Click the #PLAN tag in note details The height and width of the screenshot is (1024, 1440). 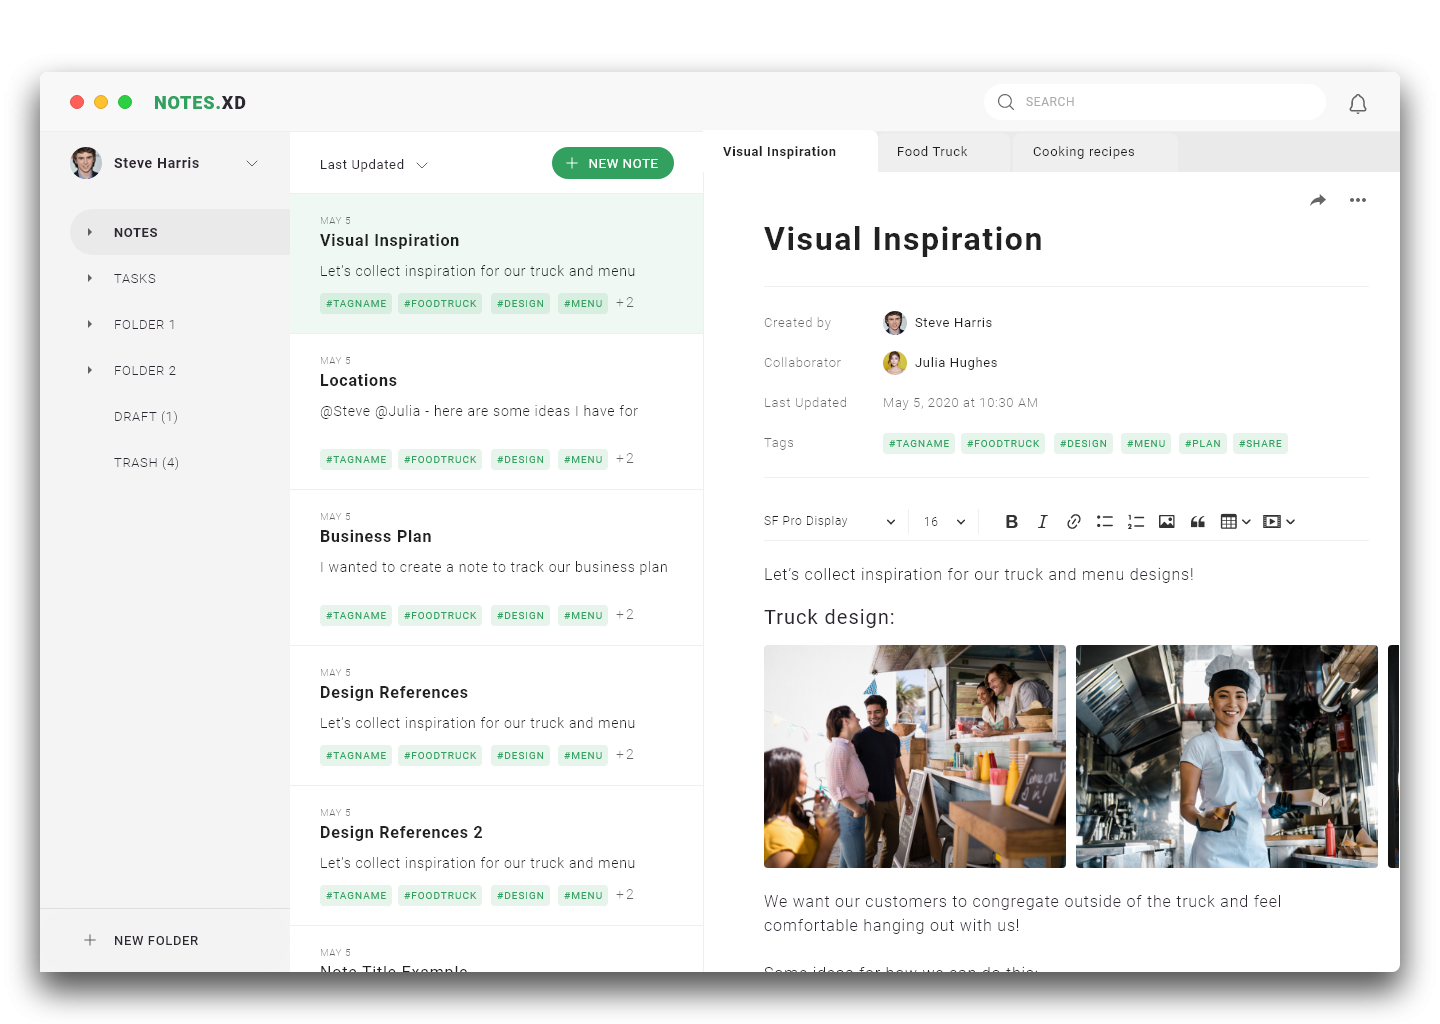tap(1202, 444)
